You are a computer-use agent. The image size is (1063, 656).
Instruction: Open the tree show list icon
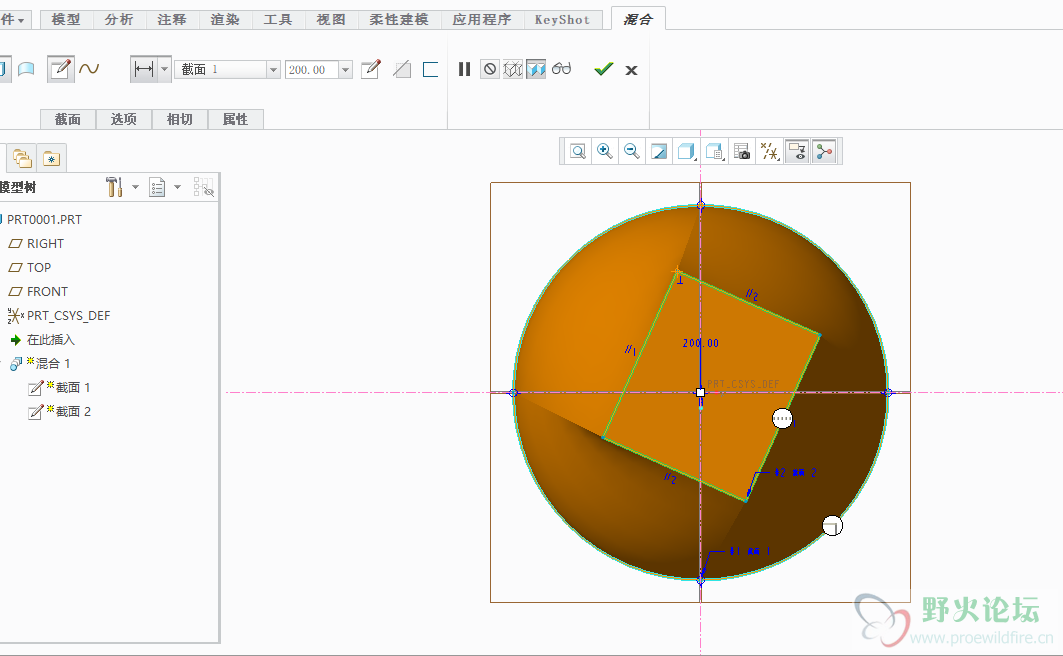coord(157,187)
